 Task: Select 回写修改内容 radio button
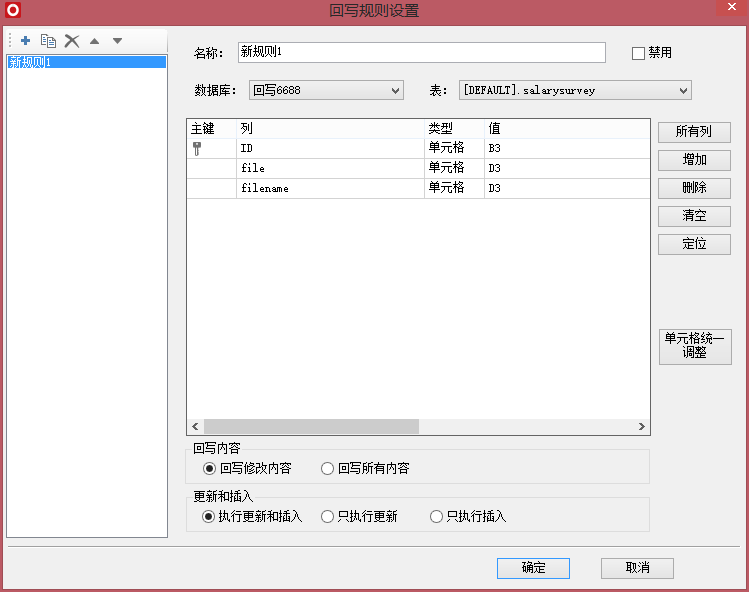click(x=209, y=469)
